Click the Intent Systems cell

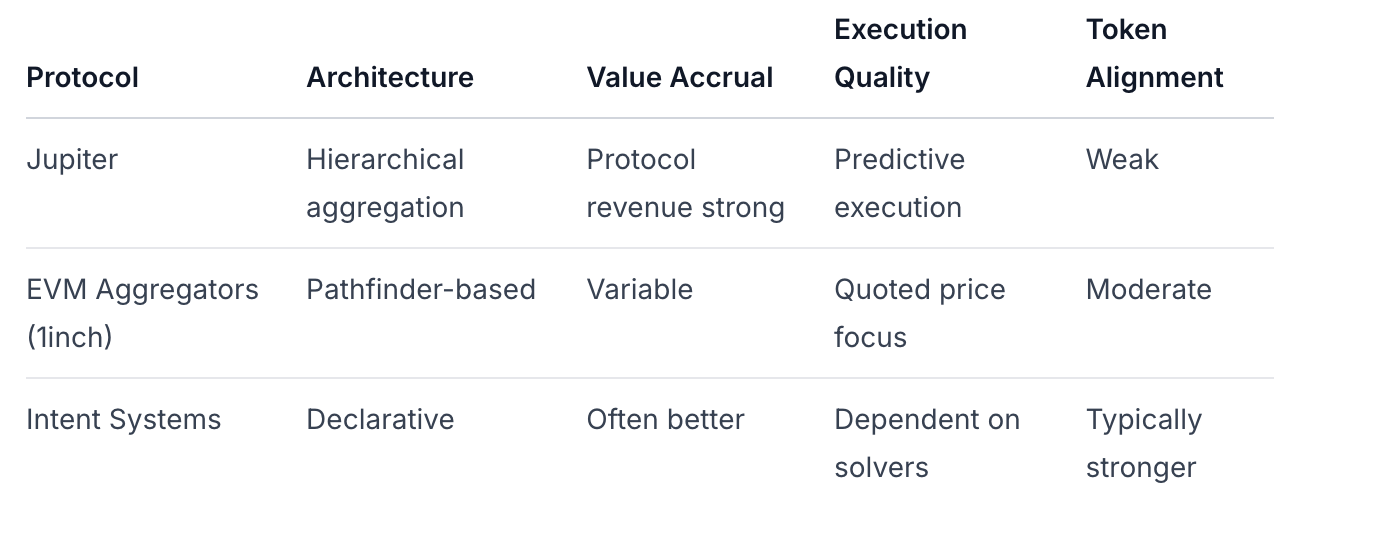(123, 419)
